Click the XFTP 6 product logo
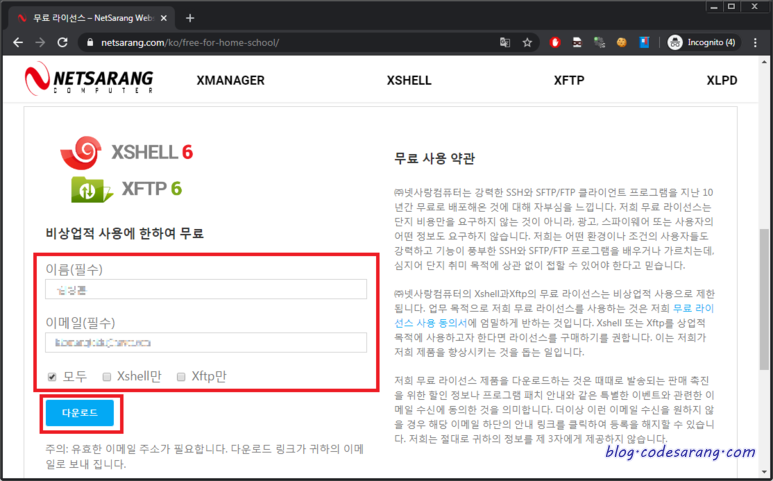Image resolution: width=773 pixels, height=481 pixels. (127, 189)
